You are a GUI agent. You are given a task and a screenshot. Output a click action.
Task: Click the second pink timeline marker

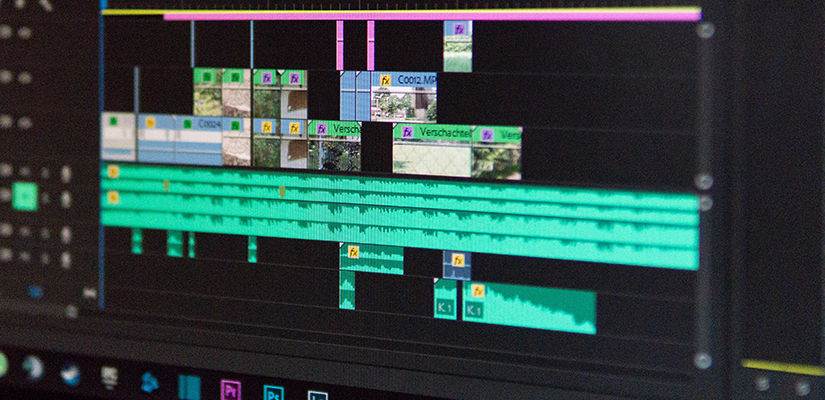pyautogui.click(x=370, y=45)
